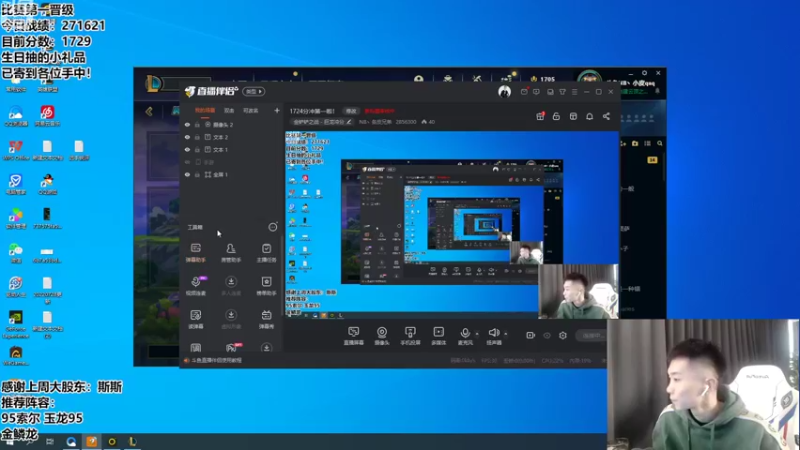Open the 主播任务 tool
The height and width of the screenshot is (450, 800).
266,252
